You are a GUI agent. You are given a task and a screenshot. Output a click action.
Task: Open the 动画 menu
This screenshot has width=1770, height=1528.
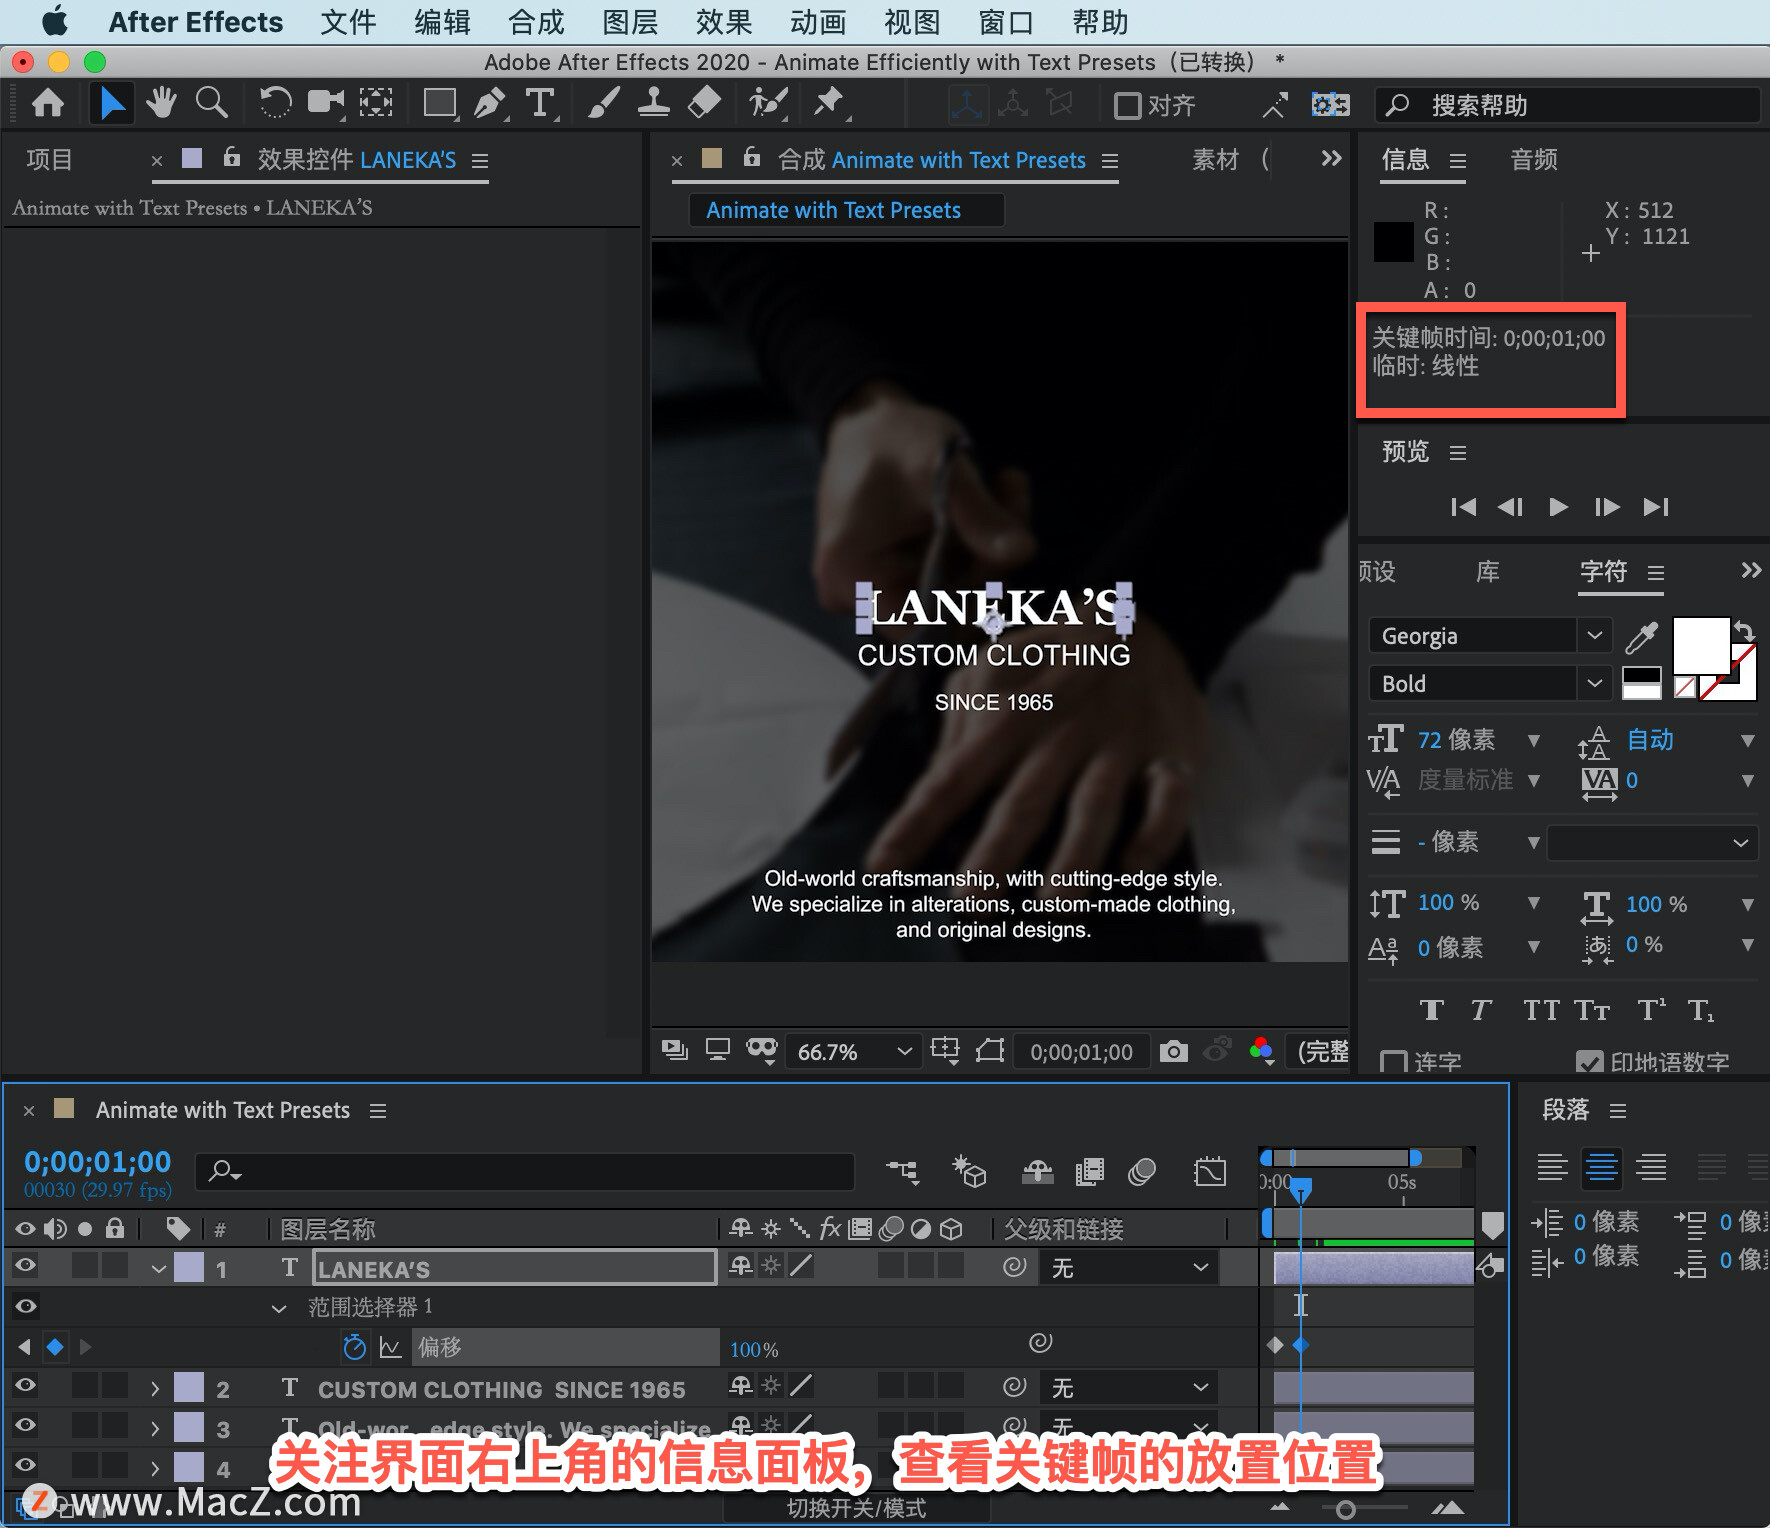click(818, 22)
